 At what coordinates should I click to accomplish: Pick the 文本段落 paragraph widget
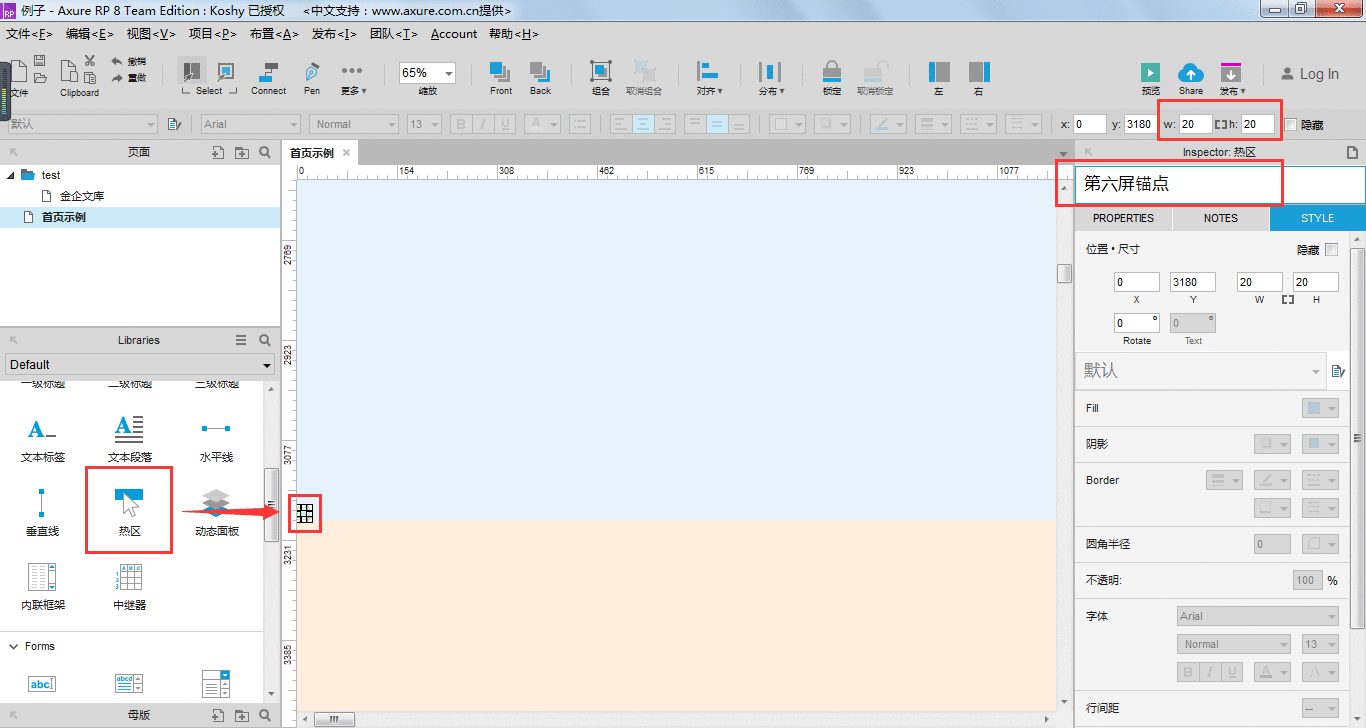pos(130,438)
